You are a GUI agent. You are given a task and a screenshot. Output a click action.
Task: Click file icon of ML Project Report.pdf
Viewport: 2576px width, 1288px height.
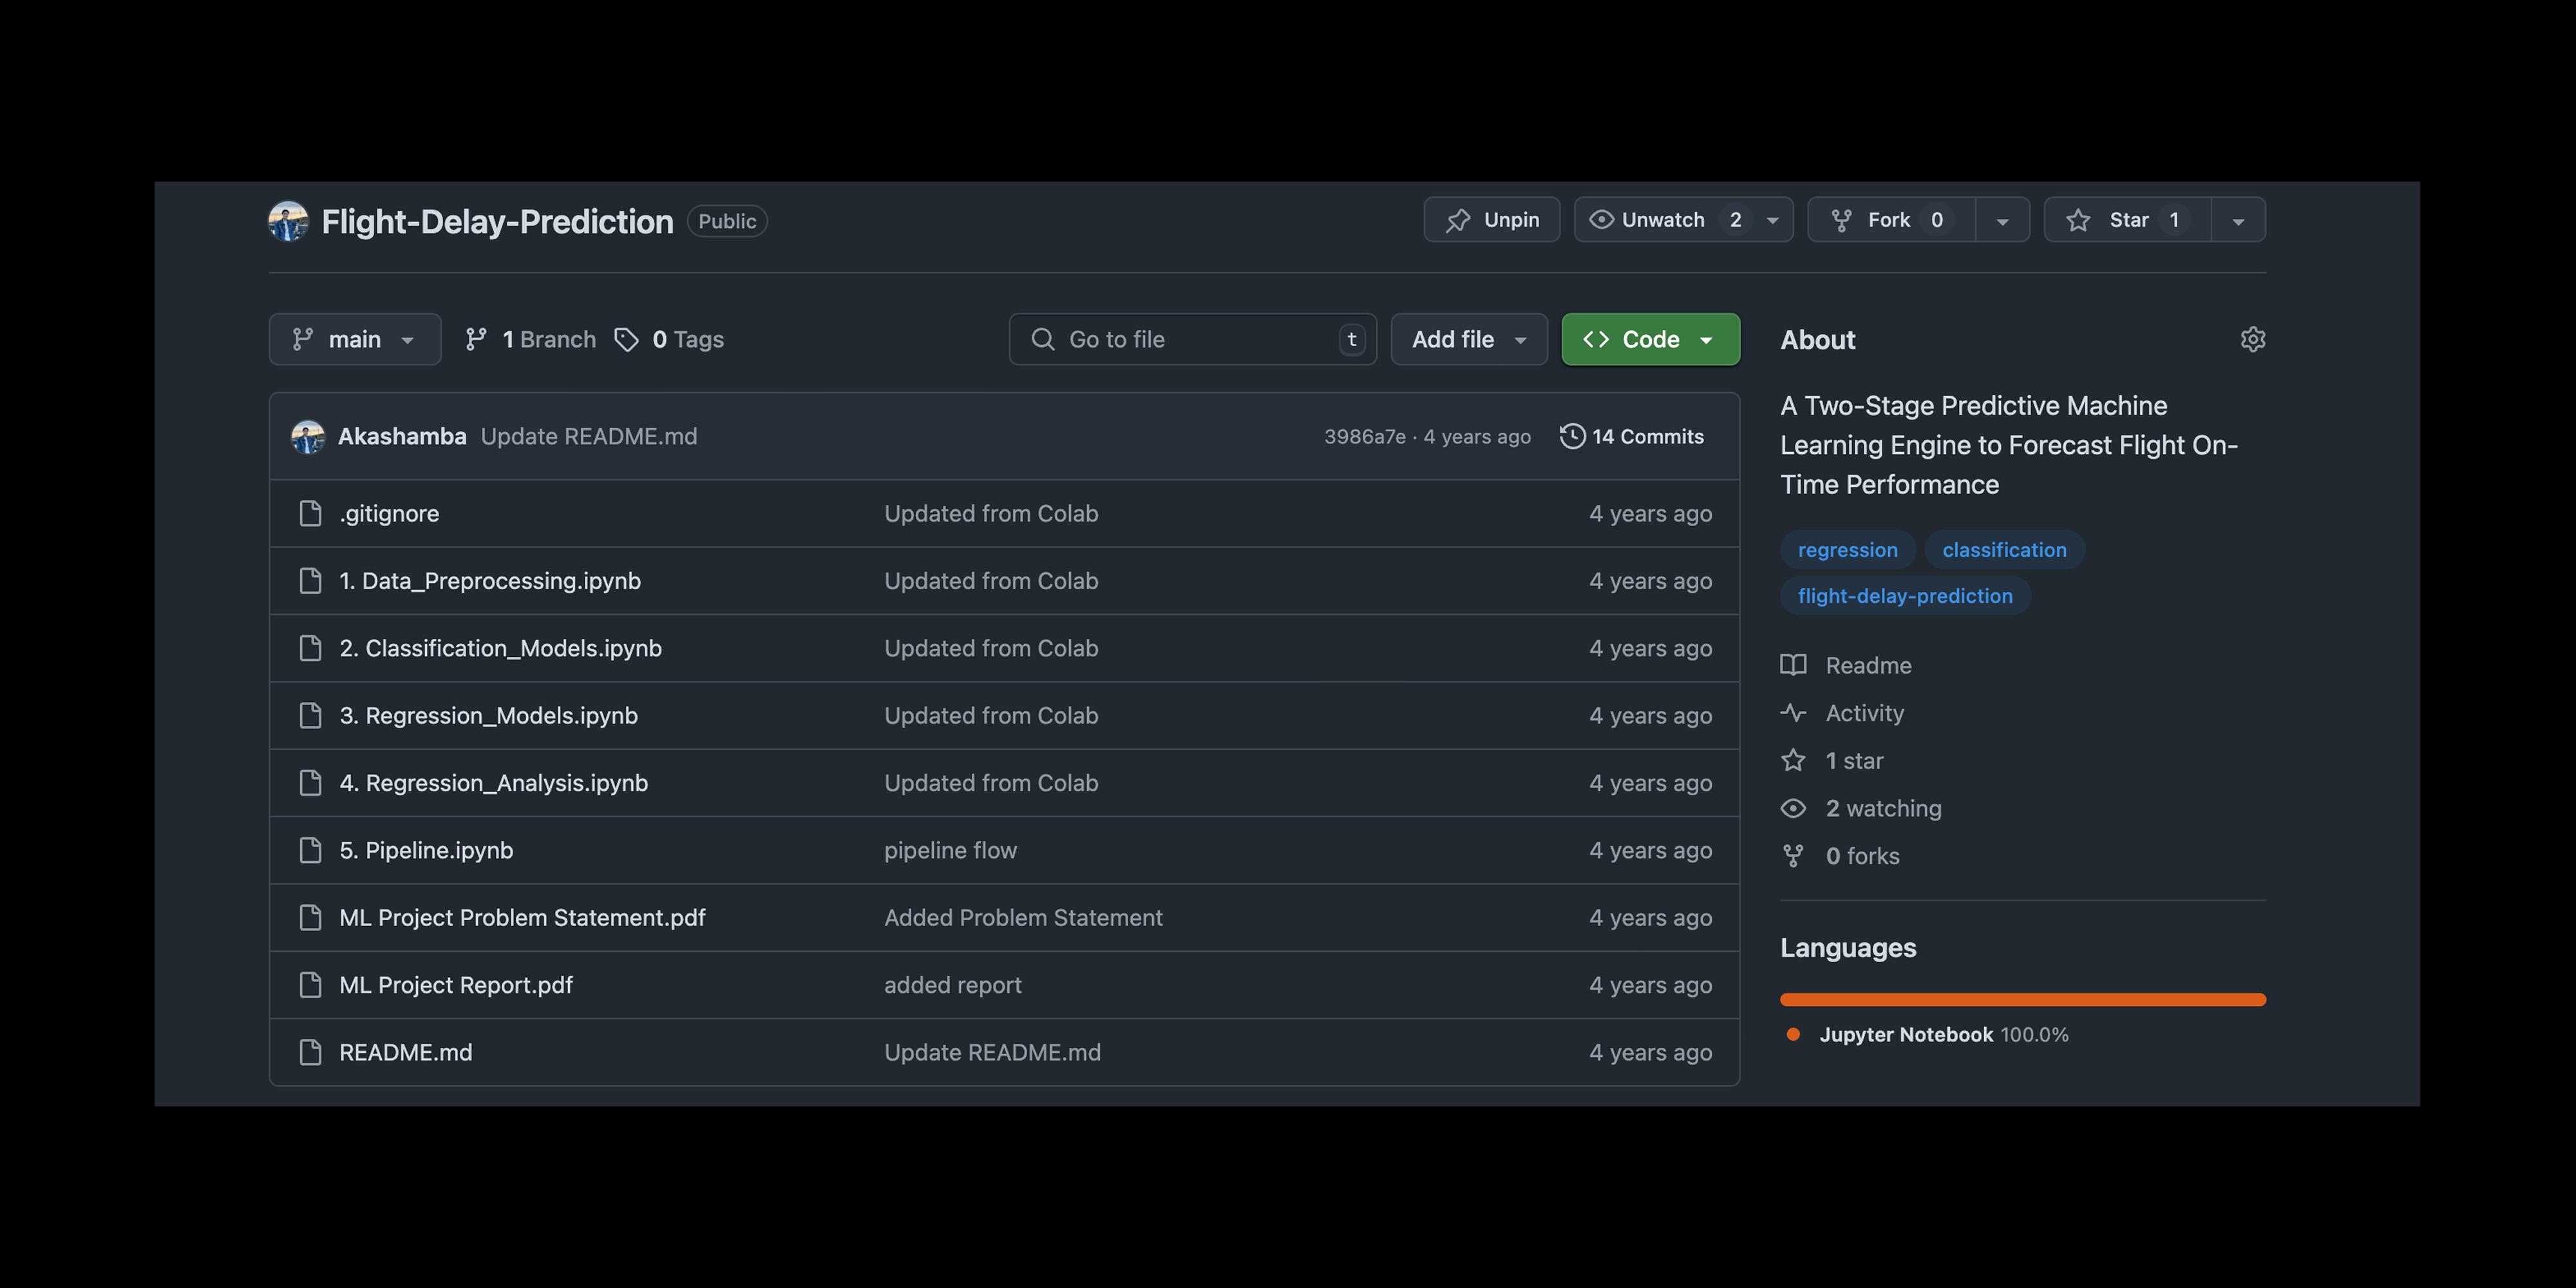coord(310,985)
